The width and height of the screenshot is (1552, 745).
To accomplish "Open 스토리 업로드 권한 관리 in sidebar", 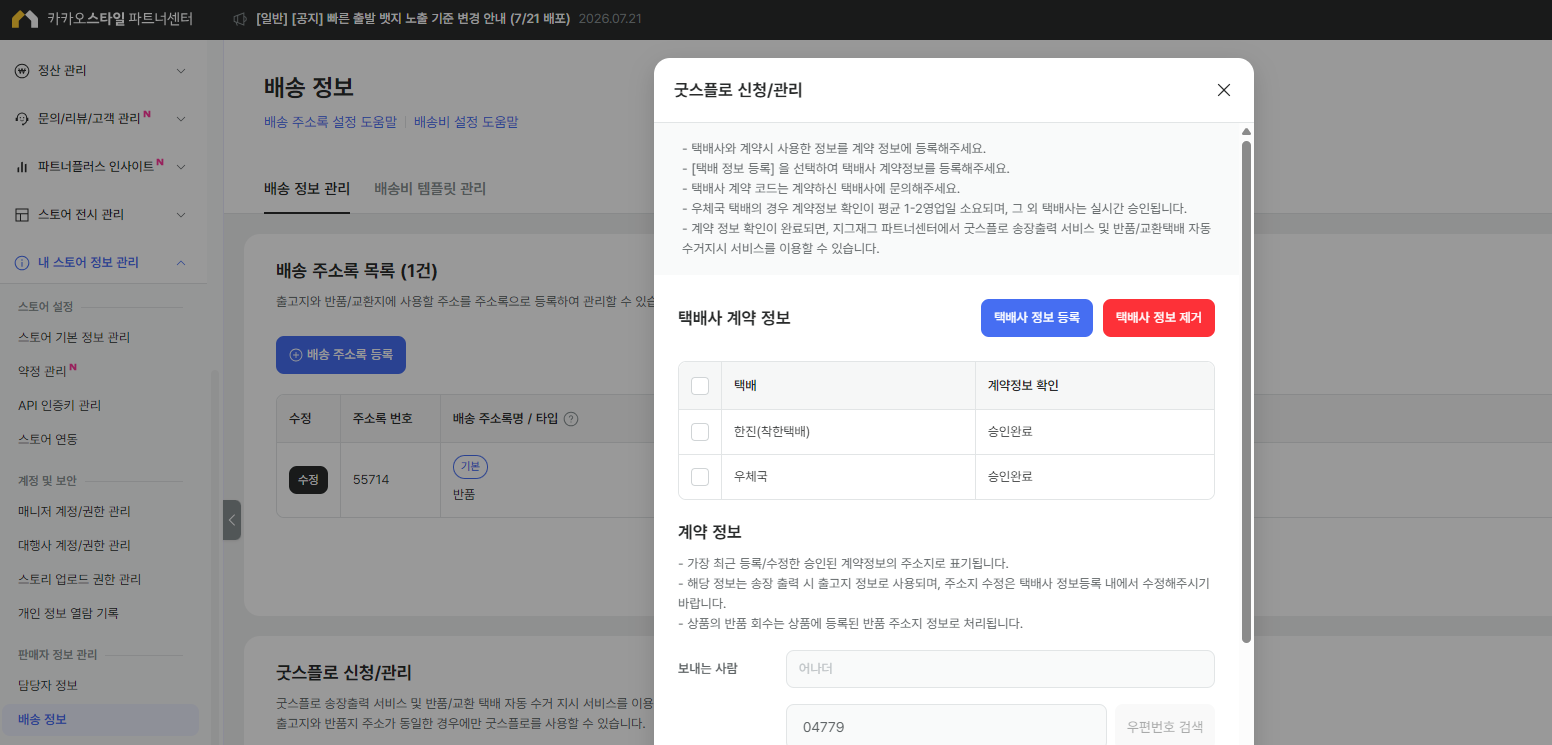I will point(80,580).
